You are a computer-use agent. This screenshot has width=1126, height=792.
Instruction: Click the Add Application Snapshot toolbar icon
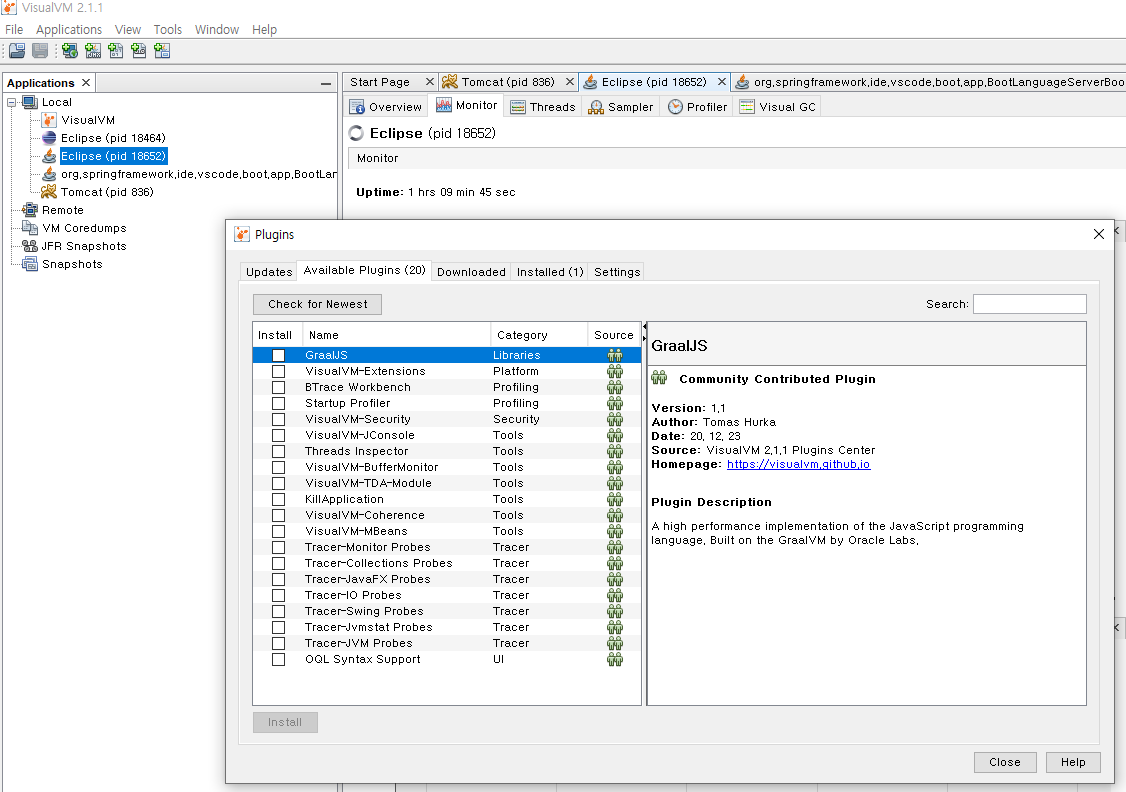pyautogui.click(x=162, y=50)
